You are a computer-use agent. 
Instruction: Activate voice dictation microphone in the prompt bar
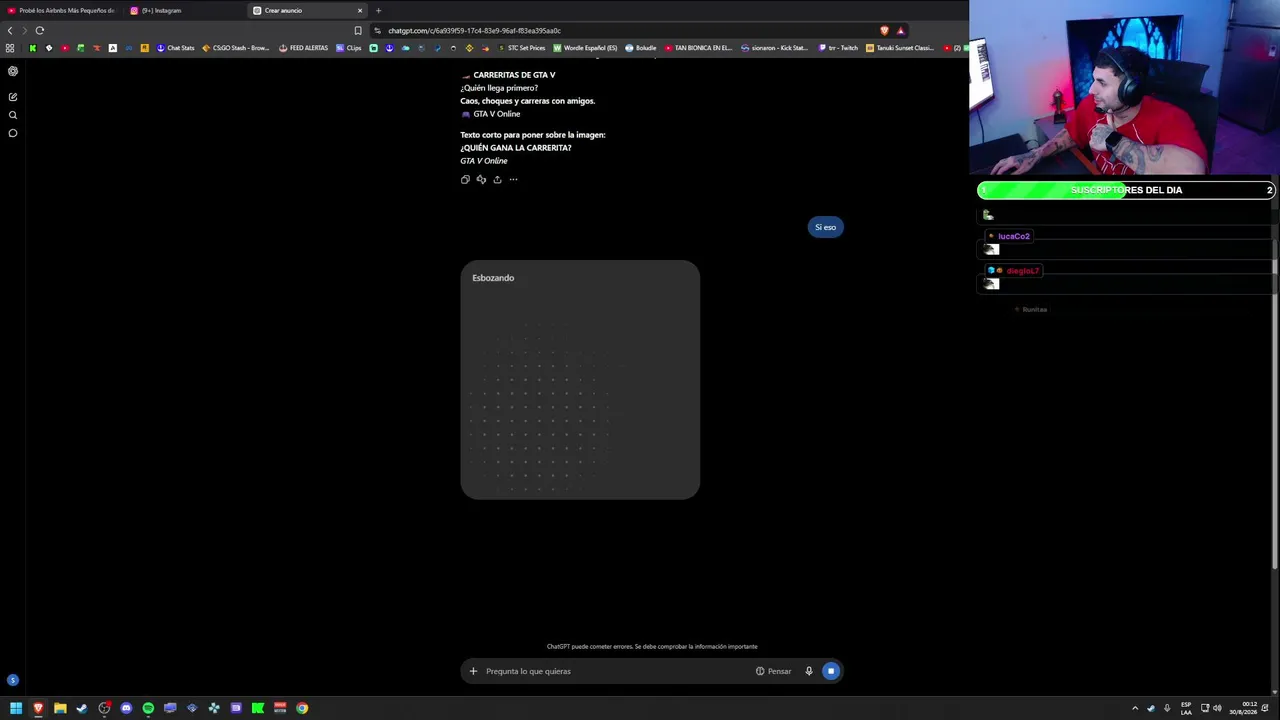click(809, 671)
